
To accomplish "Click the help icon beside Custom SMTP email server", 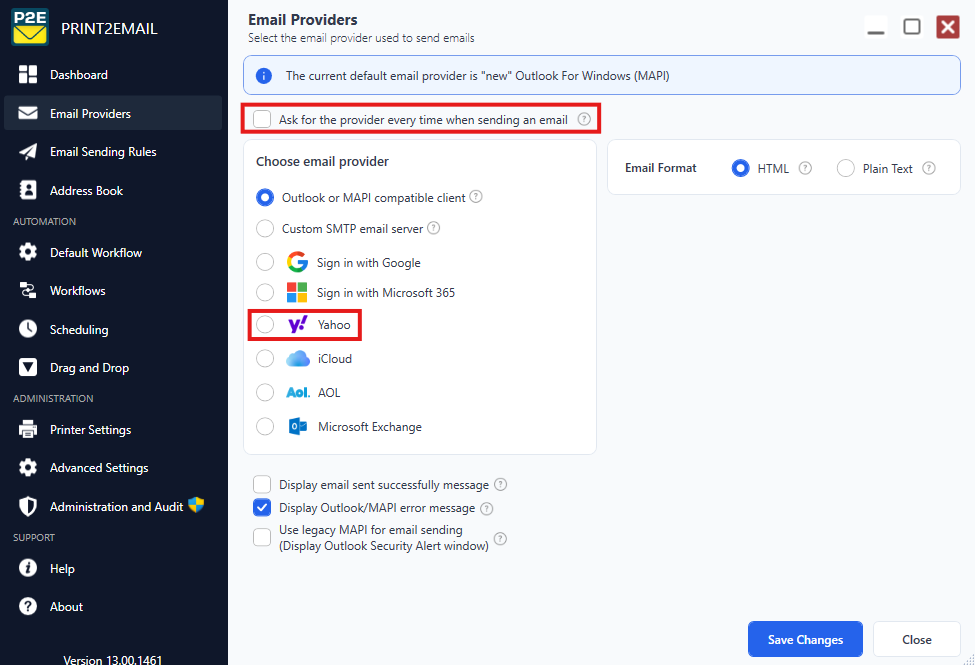I will click(x=433, y=228).
